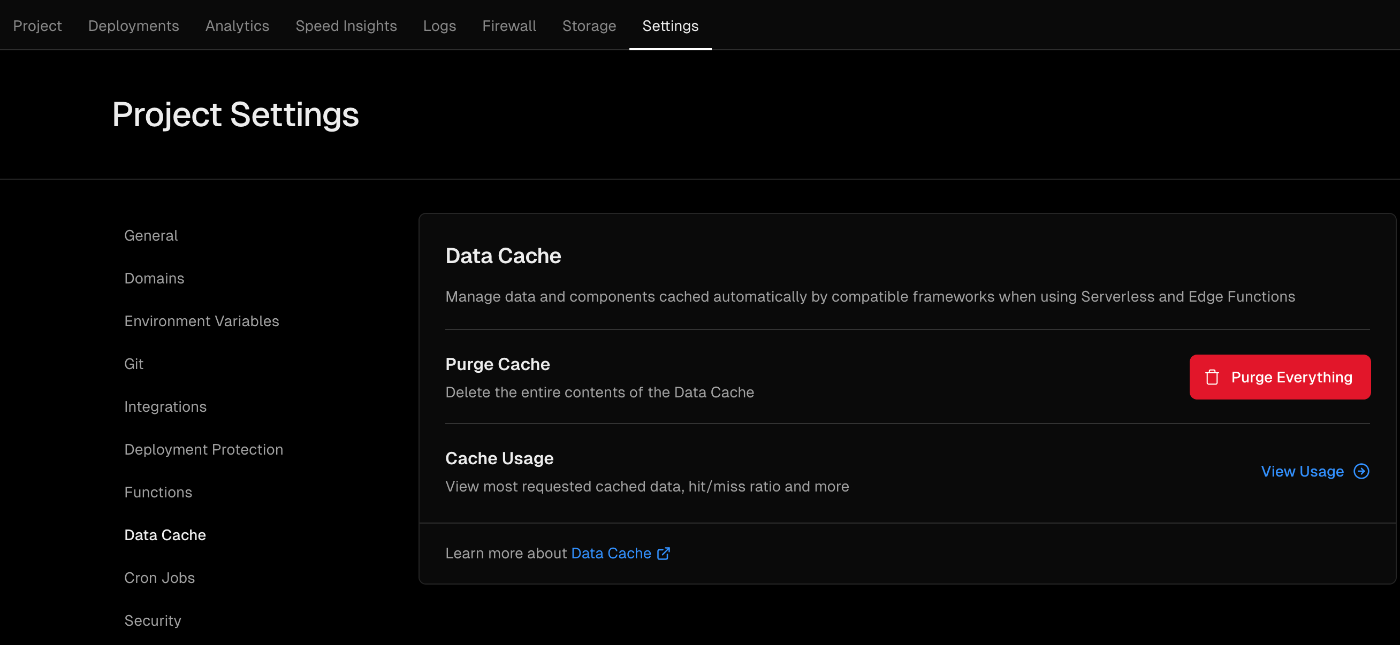Viewport: 1400px width, 645px height.
Task: Click the trash icon in Purge Everything
Action: [1212, 377]
